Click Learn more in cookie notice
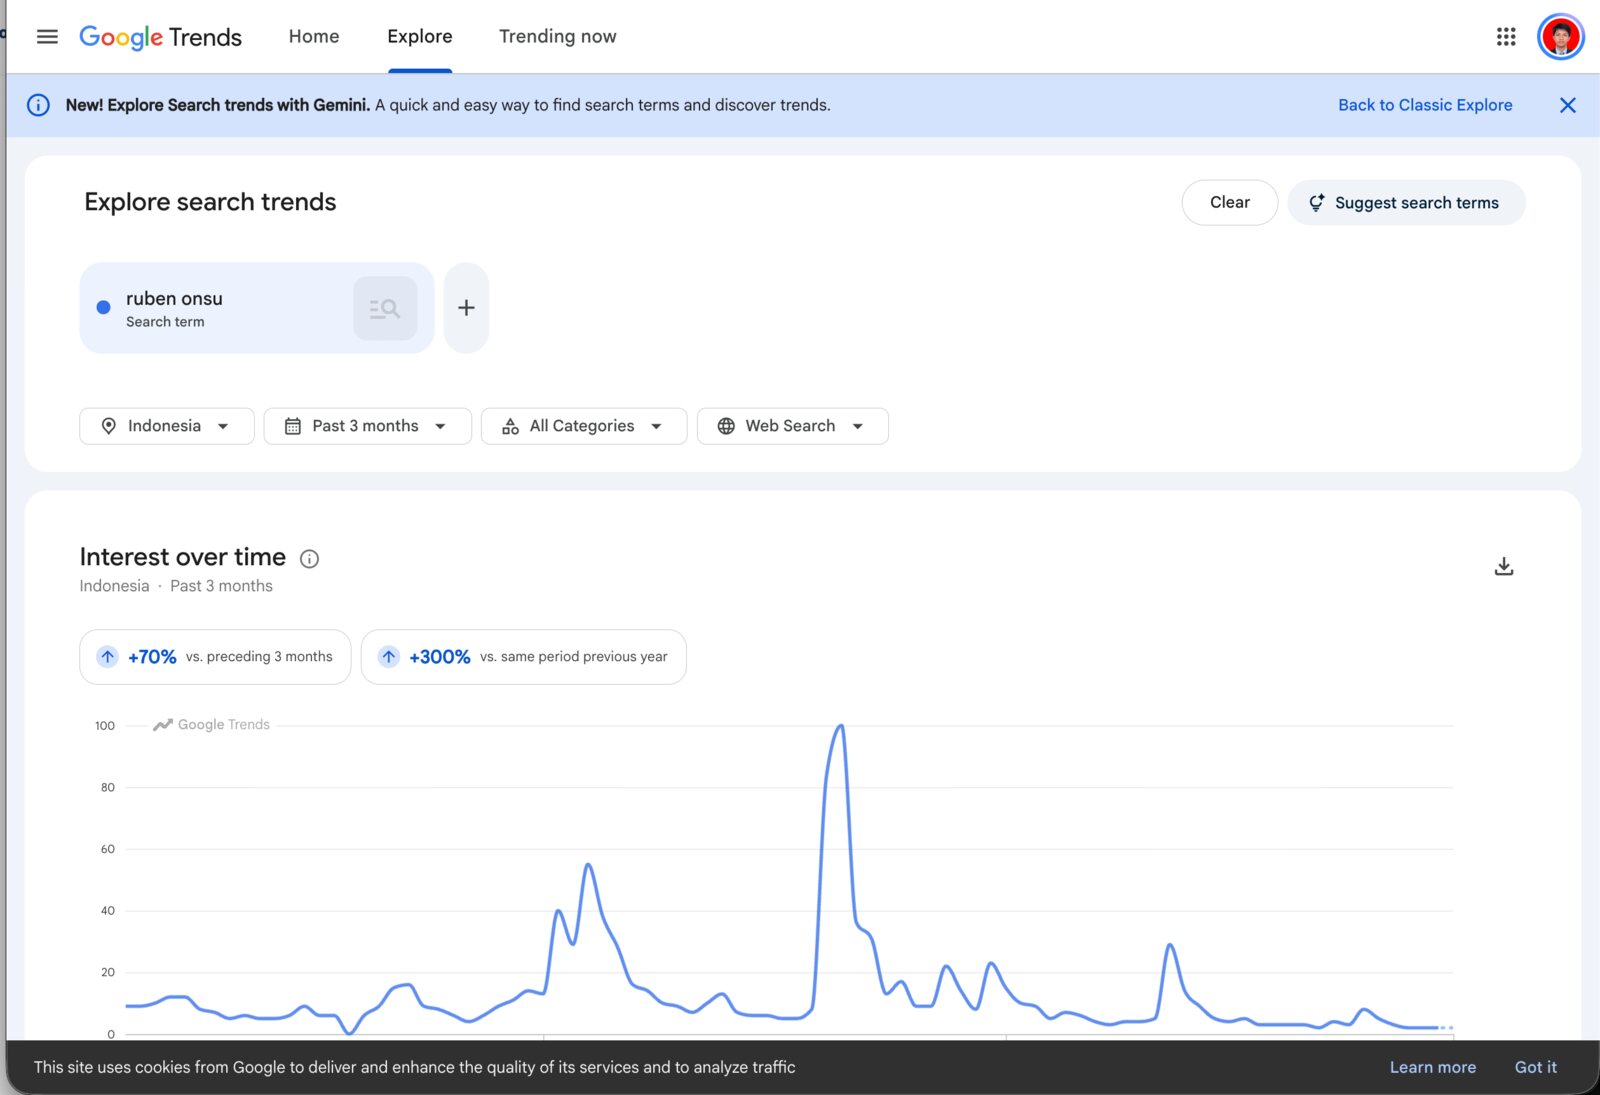Image resolution: width=1600 pixels, height=1095 pixels. (x=1432, y=1067)
